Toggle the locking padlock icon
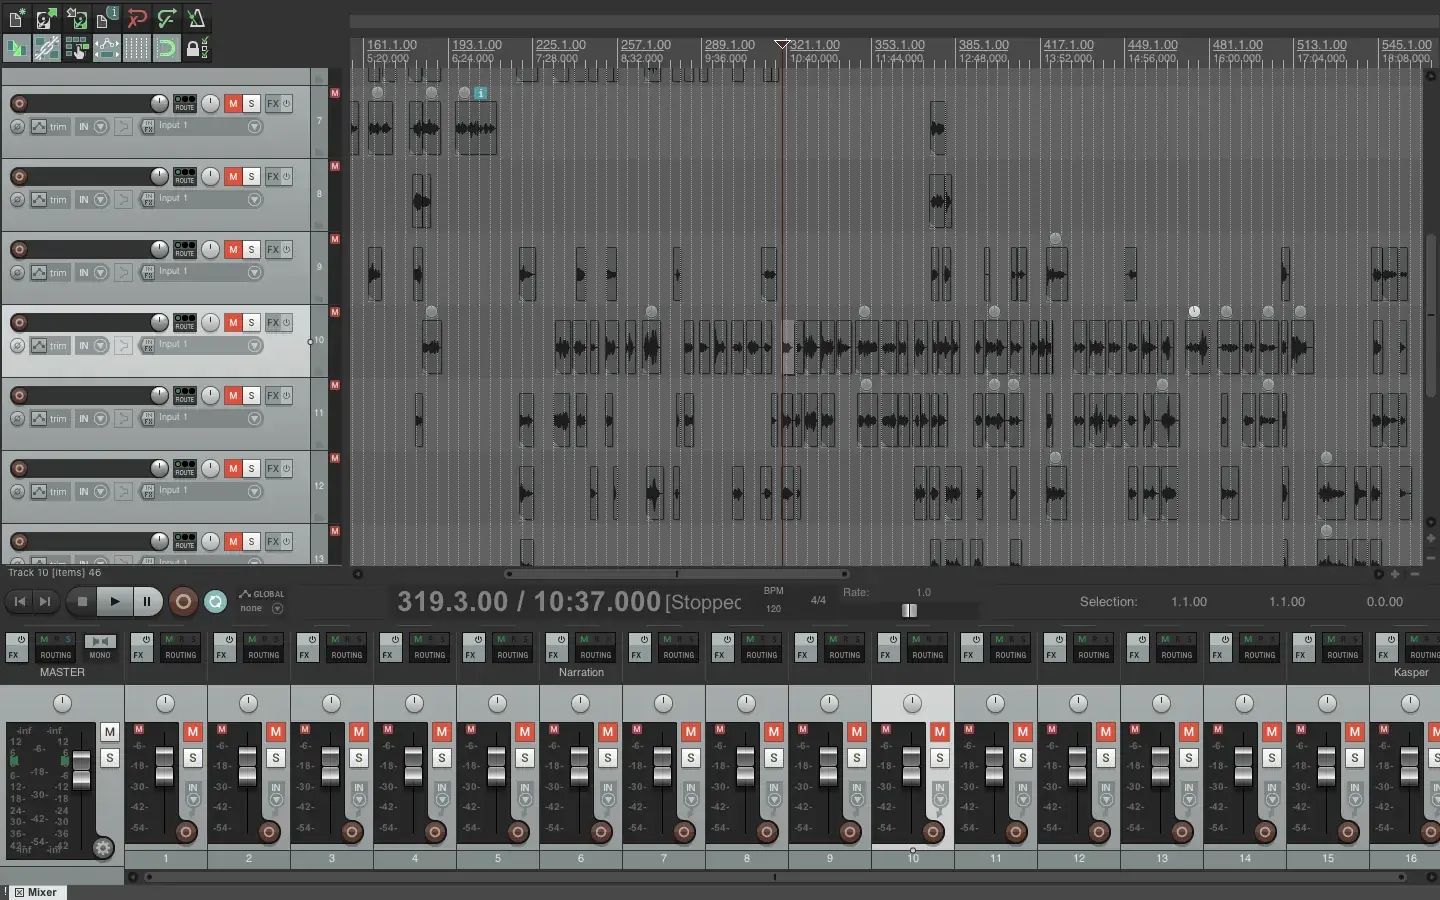The width and height of the screenshot is (1440, 900). coord(197,48)
